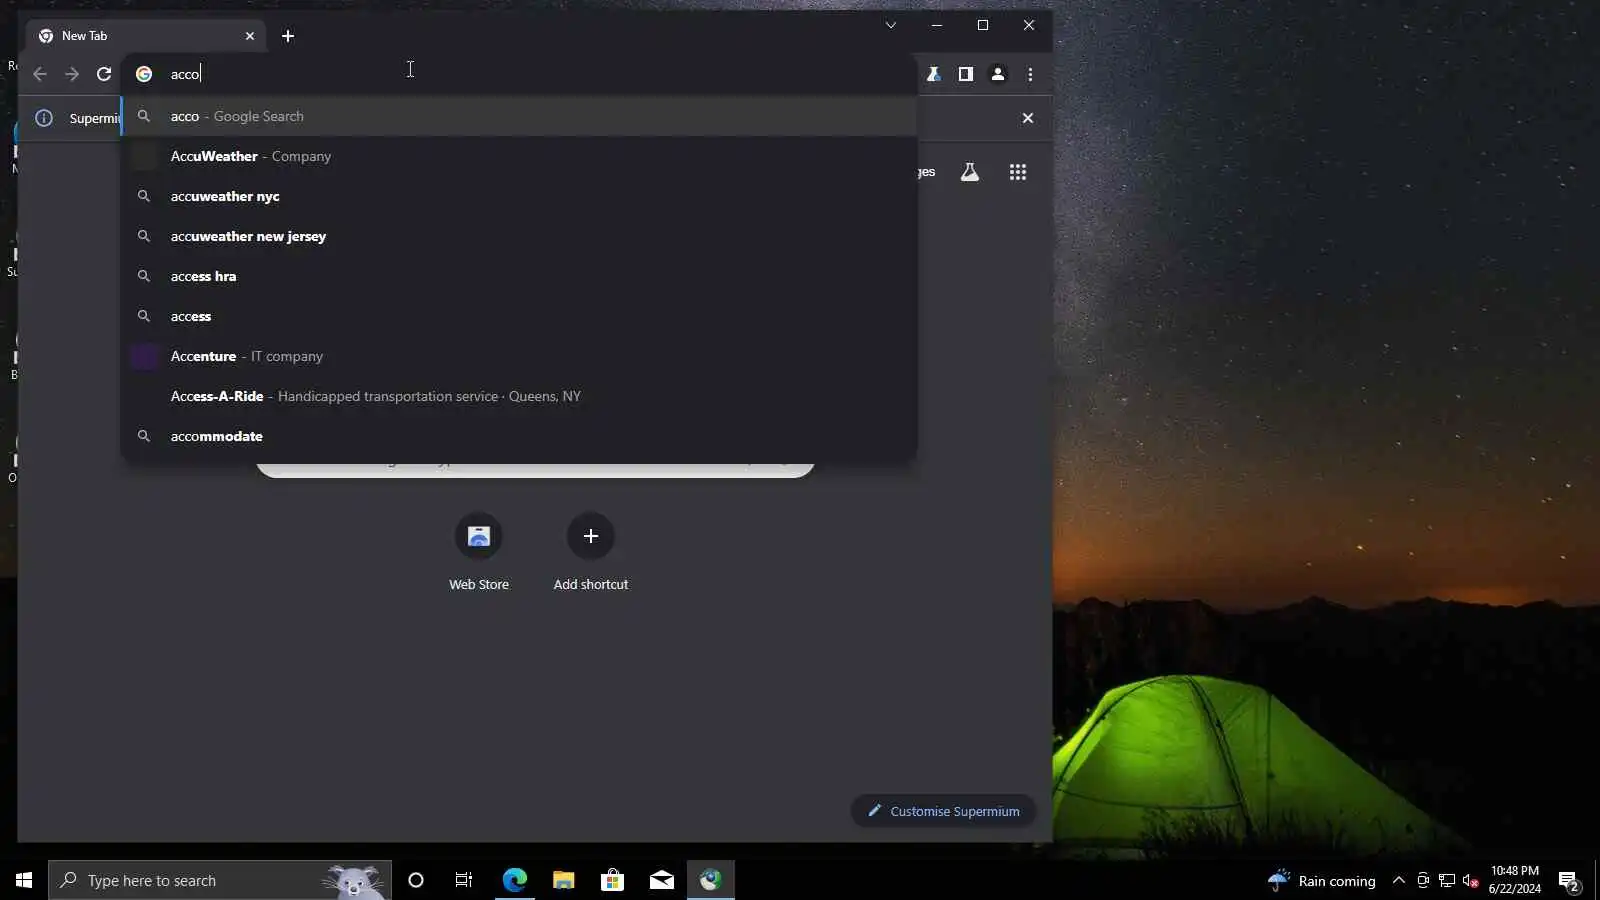1600x900 pixels.
Task: Open the three-dot browser menu
Action: [x=1030, y=74]
